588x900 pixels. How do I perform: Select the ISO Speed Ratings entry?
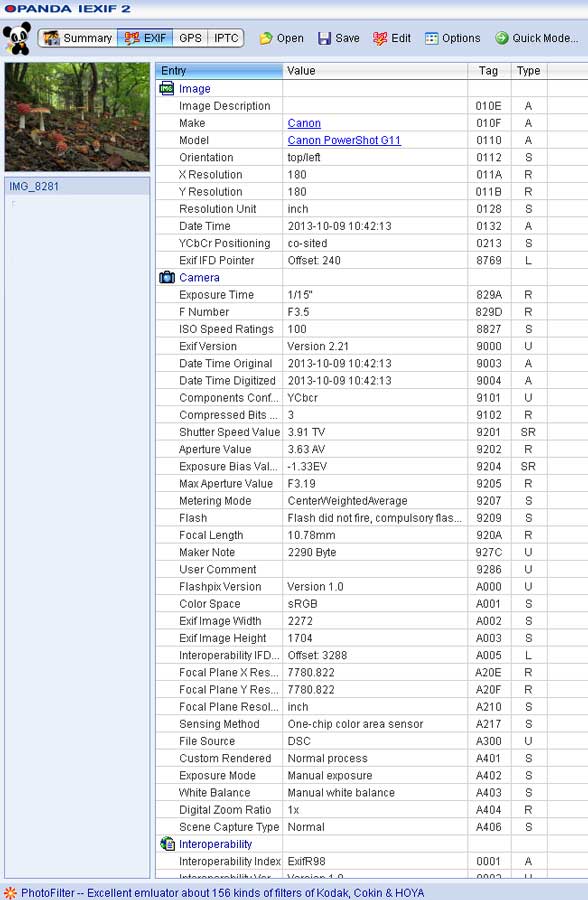(x=226, y=329)
